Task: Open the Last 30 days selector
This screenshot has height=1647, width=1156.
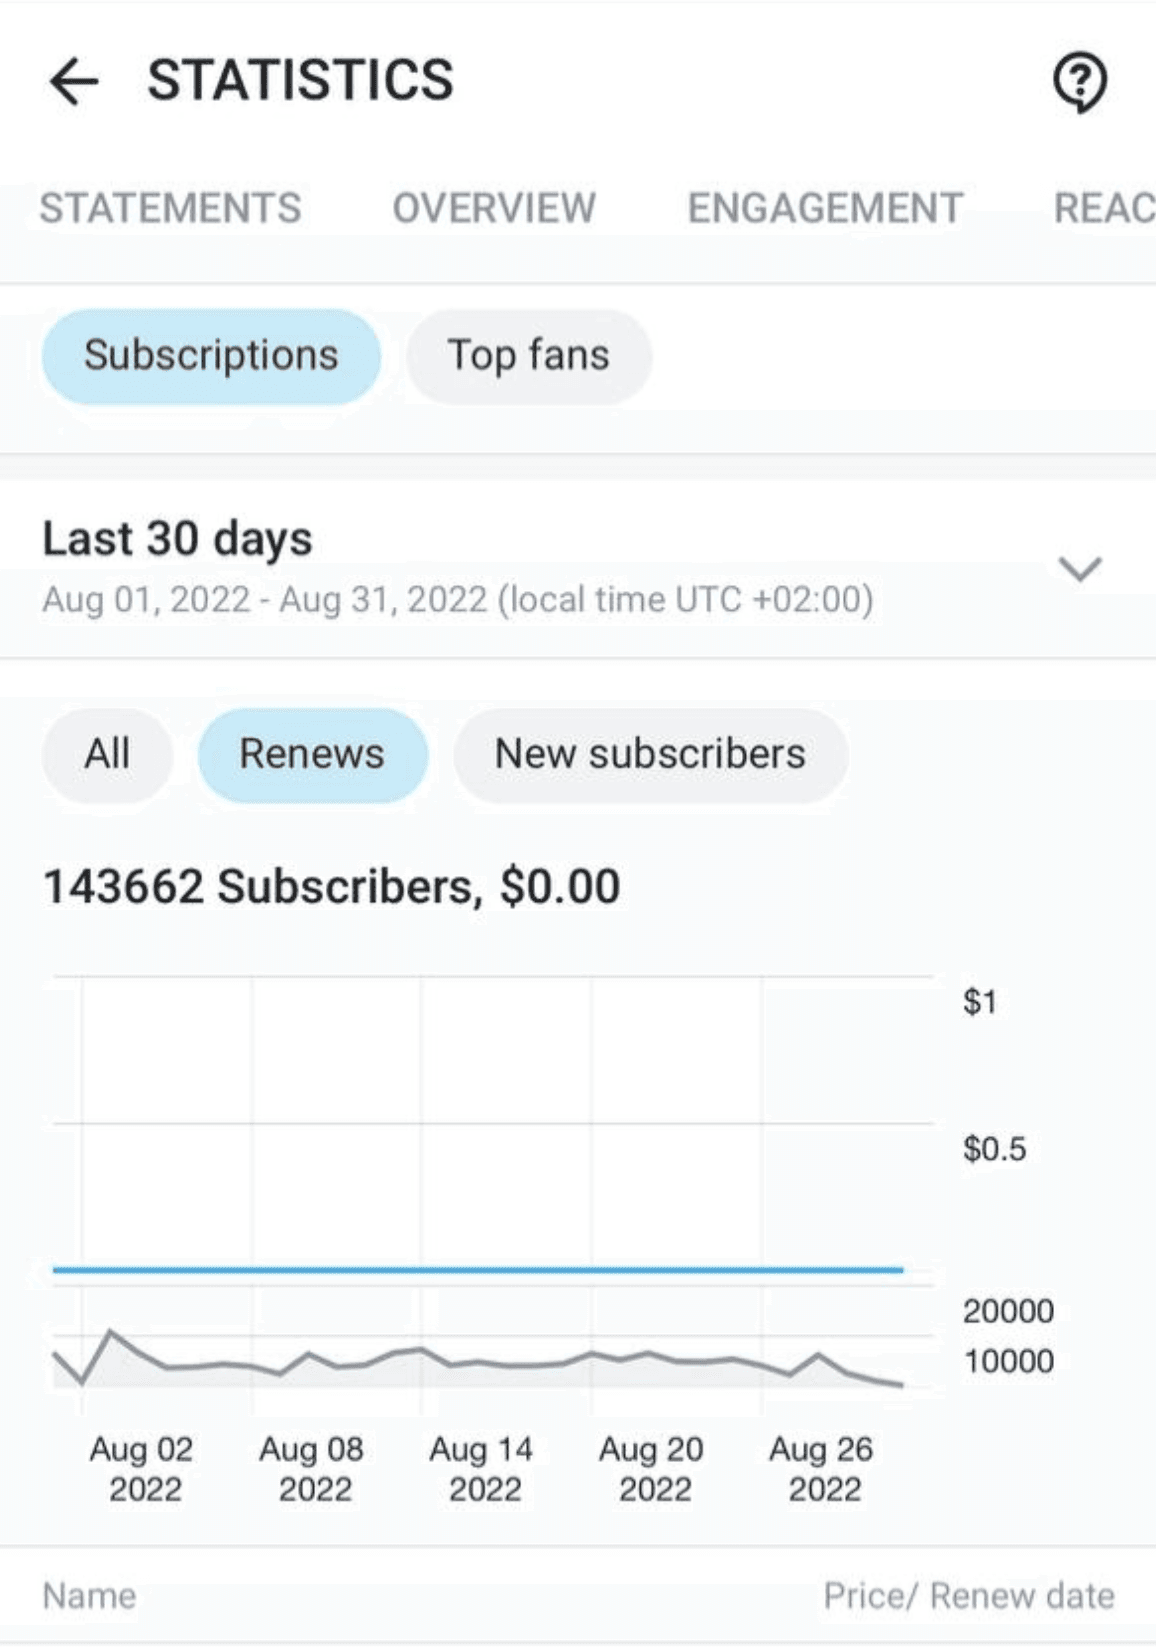Action: (178, 538)
